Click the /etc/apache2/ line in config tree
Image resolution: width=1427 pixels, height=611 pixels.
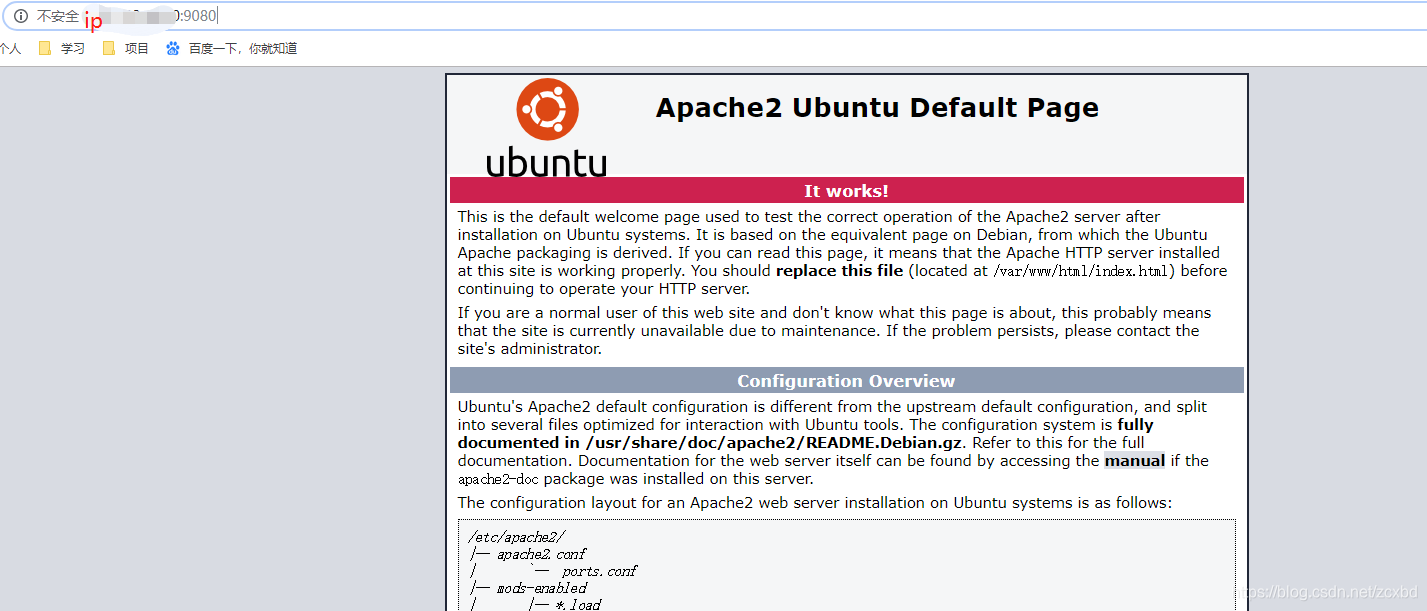pos(516,537)
